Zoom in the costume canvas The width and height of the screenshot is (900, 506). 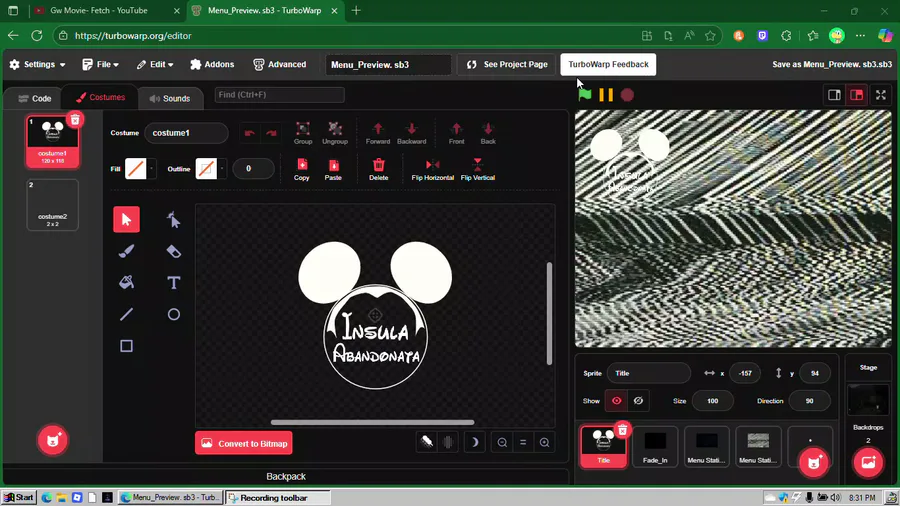click(544, 442)
